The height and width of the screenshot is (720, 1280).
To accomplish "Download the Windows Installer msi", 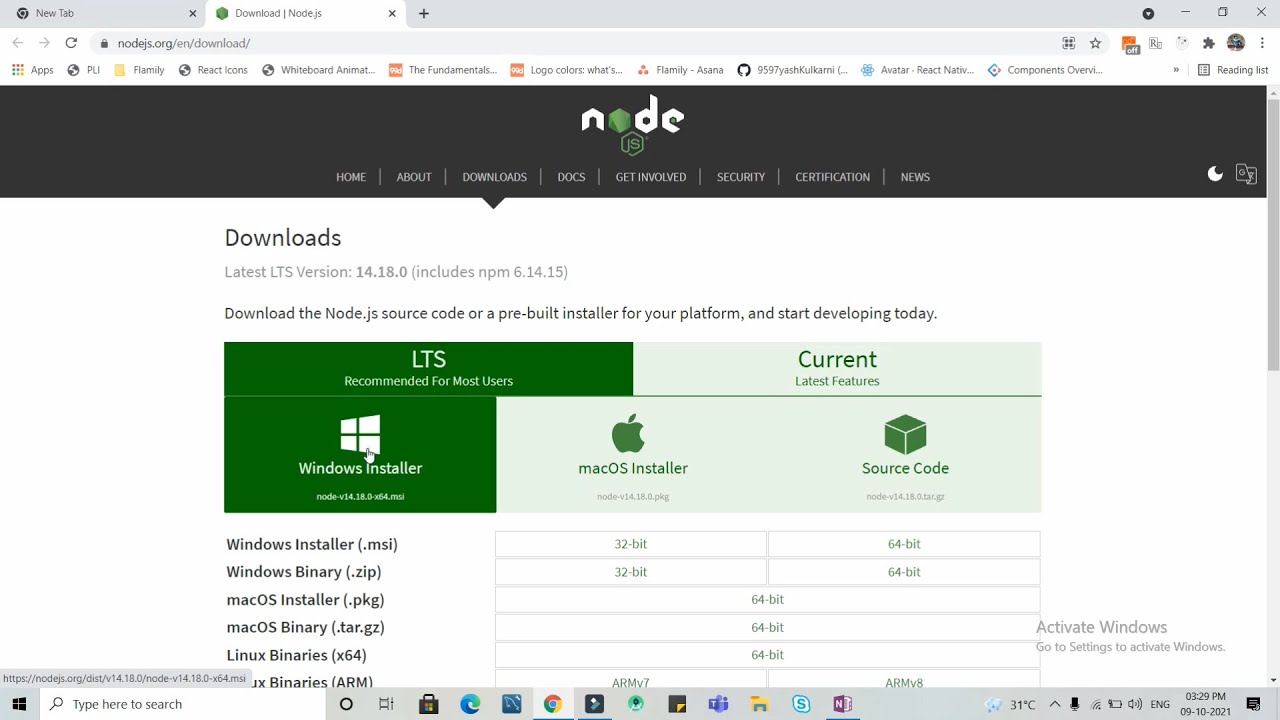I will pos(360,455).
